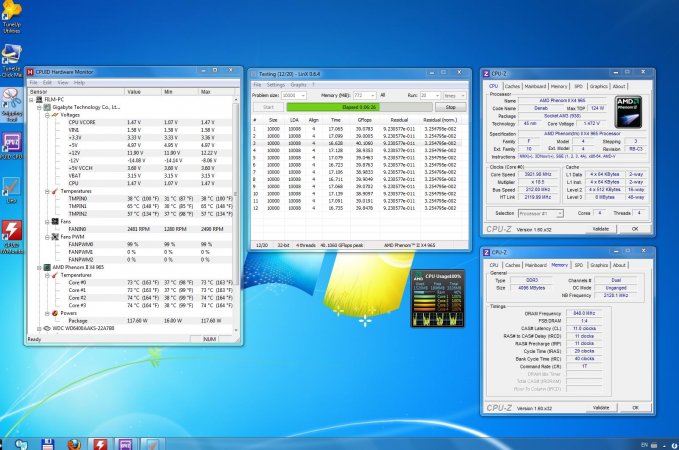Switch to CPU-Z via purple taskbar button
Image resolution: width=679 pixels, height=450 pixels.
(126, 444)
